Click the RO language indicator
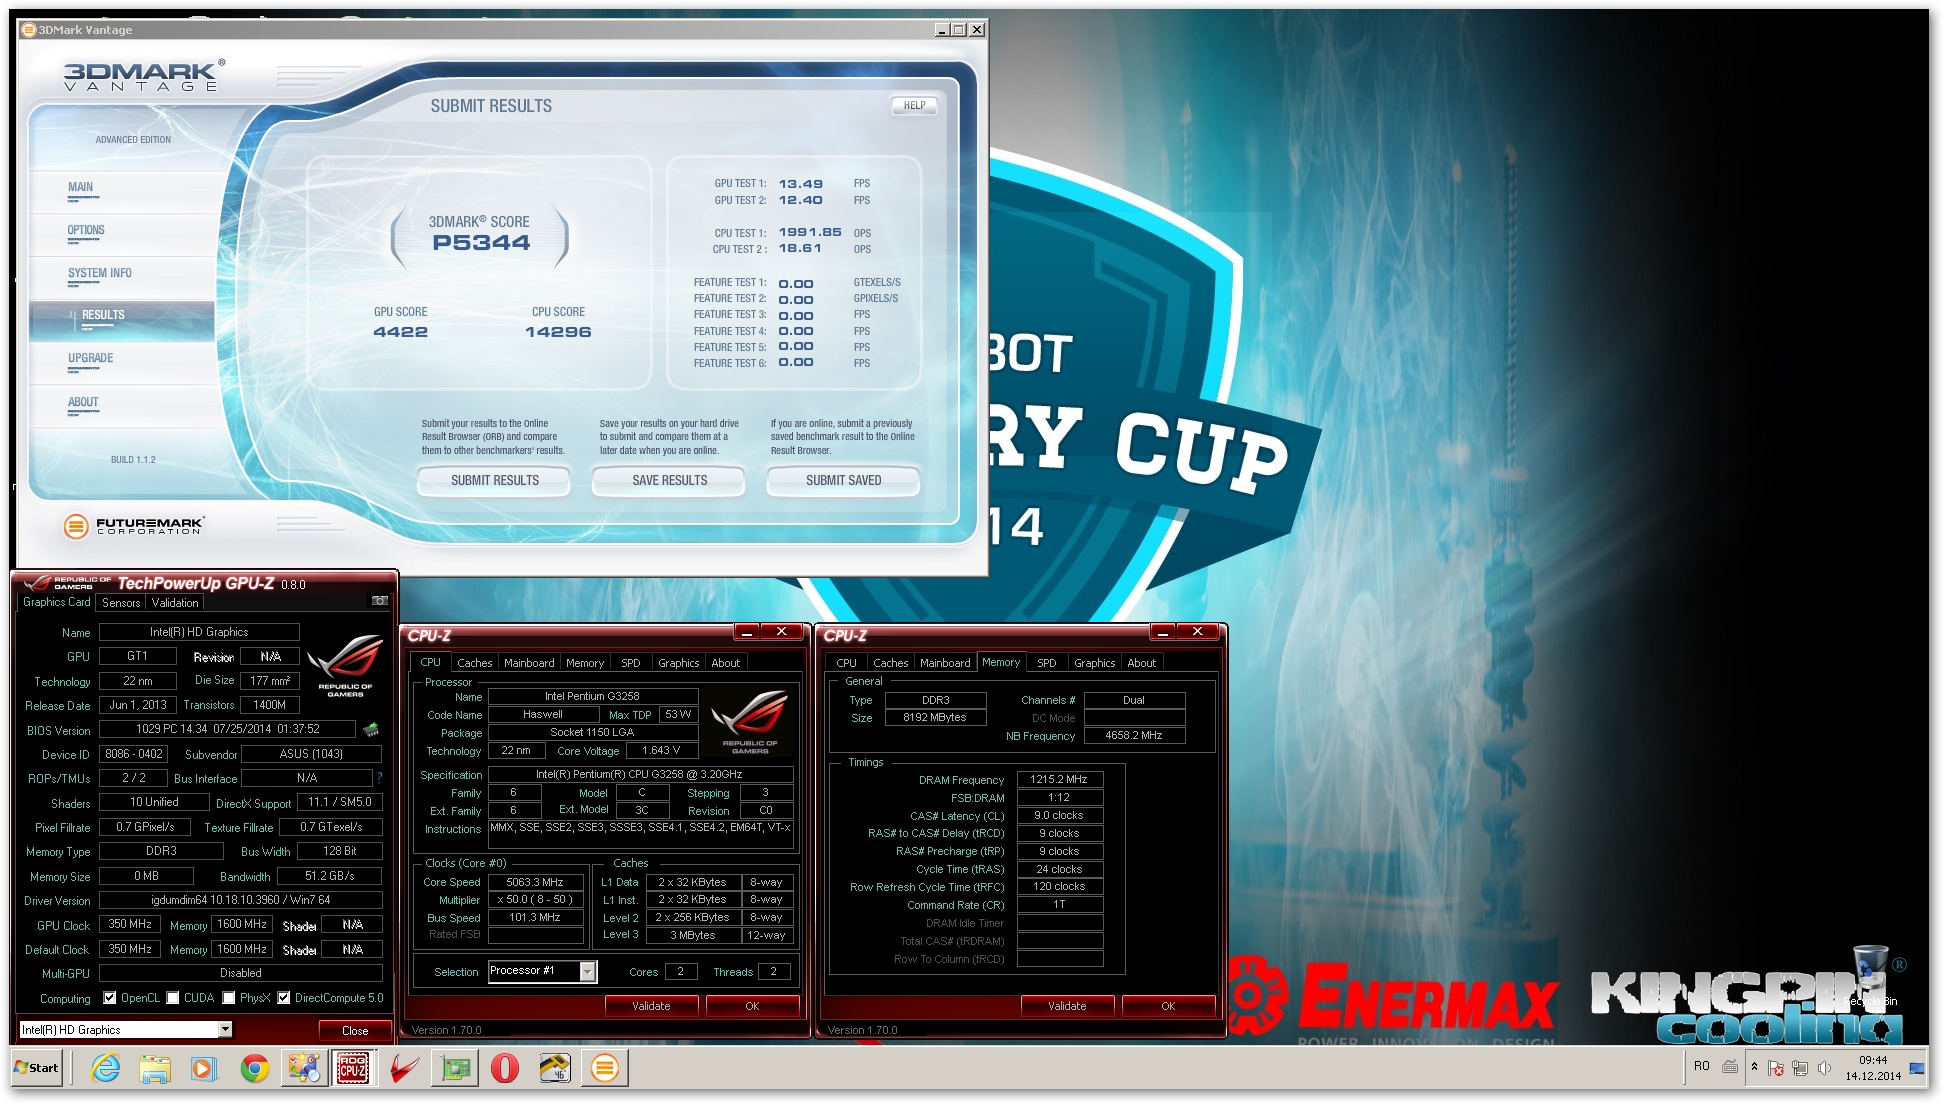Screen dimensions: 1943x1103 click(1702, 1066)
